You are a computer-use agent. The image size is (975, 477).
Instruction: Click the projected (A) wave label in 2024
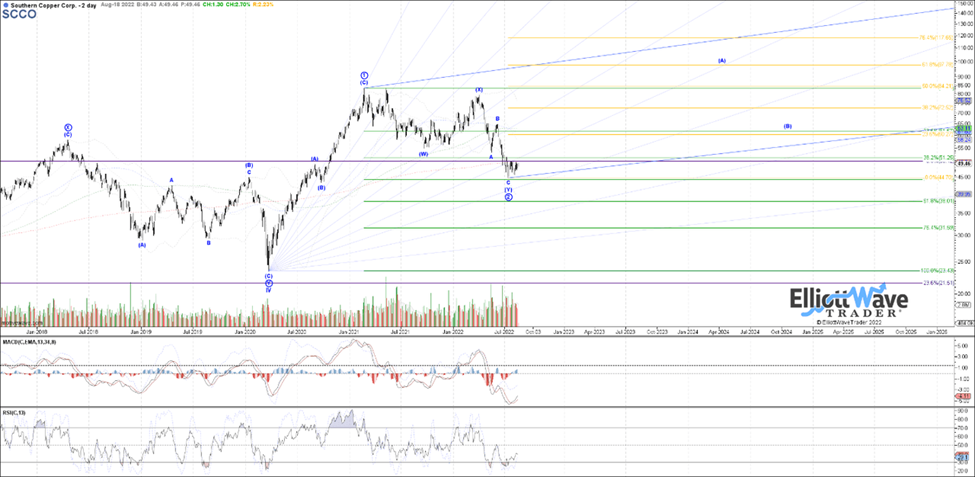click(721, 60)
